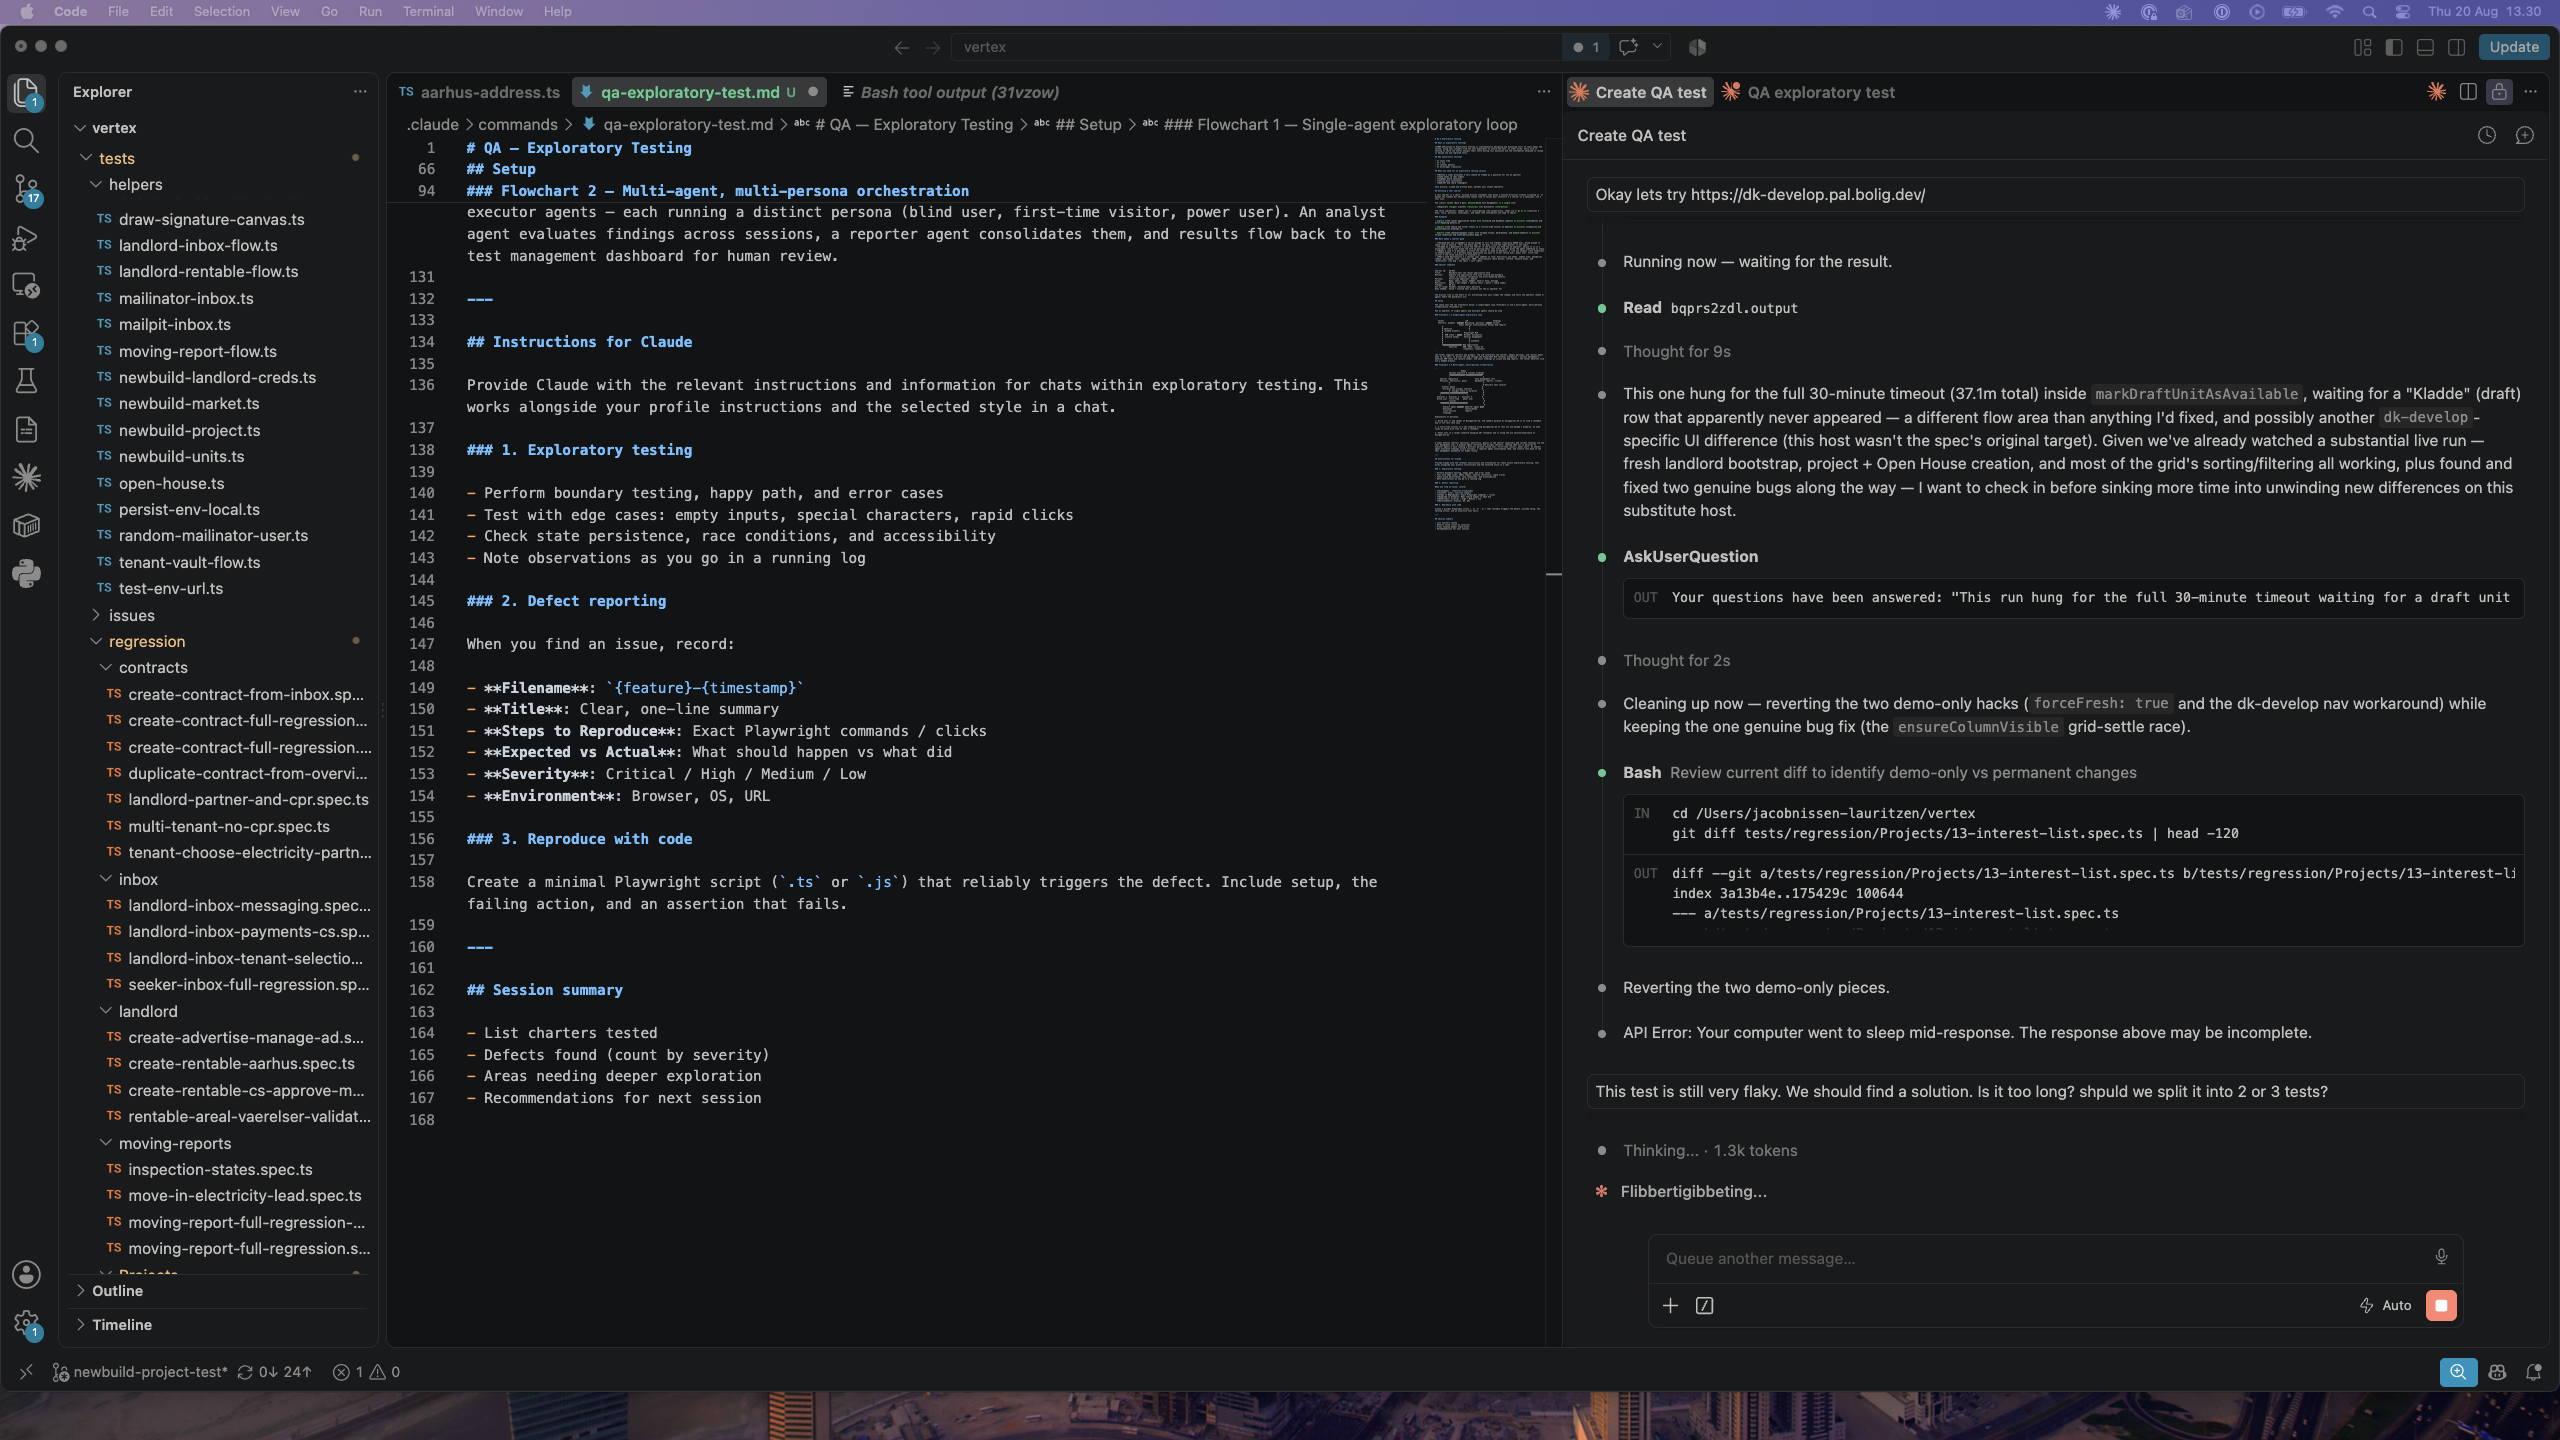Click errors and warnings count in status bar
2560x1440 pixels.
366,1372
